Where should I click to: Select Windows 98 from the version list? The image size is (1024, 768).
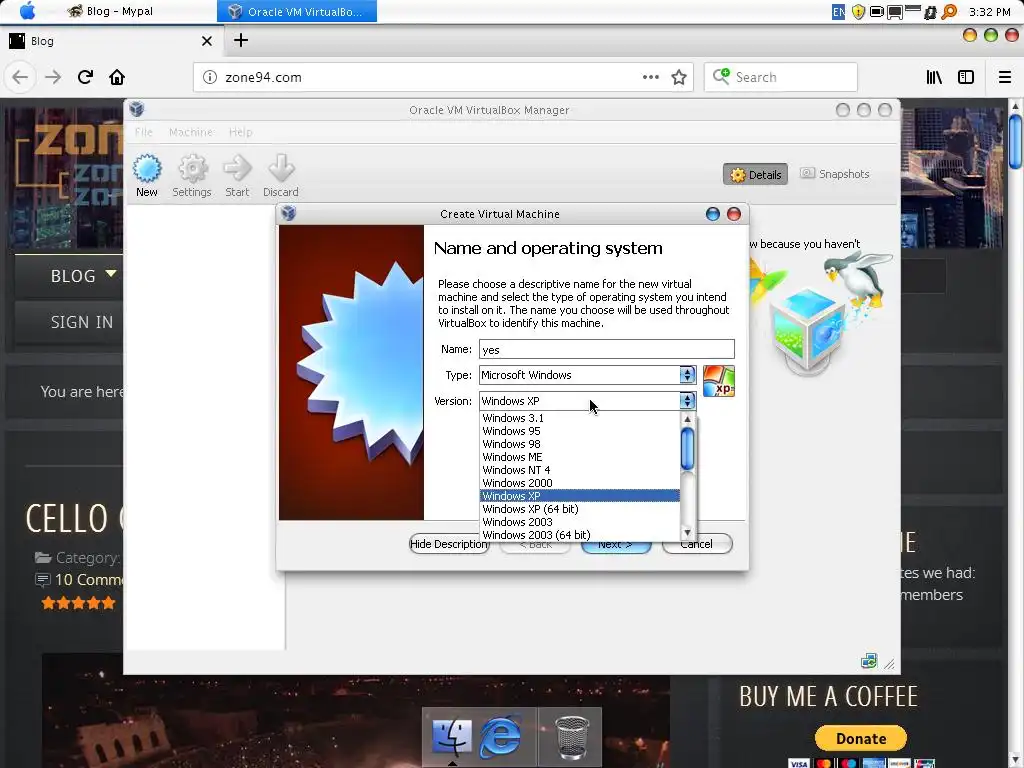pyautogui.click(x=579, y=444)
